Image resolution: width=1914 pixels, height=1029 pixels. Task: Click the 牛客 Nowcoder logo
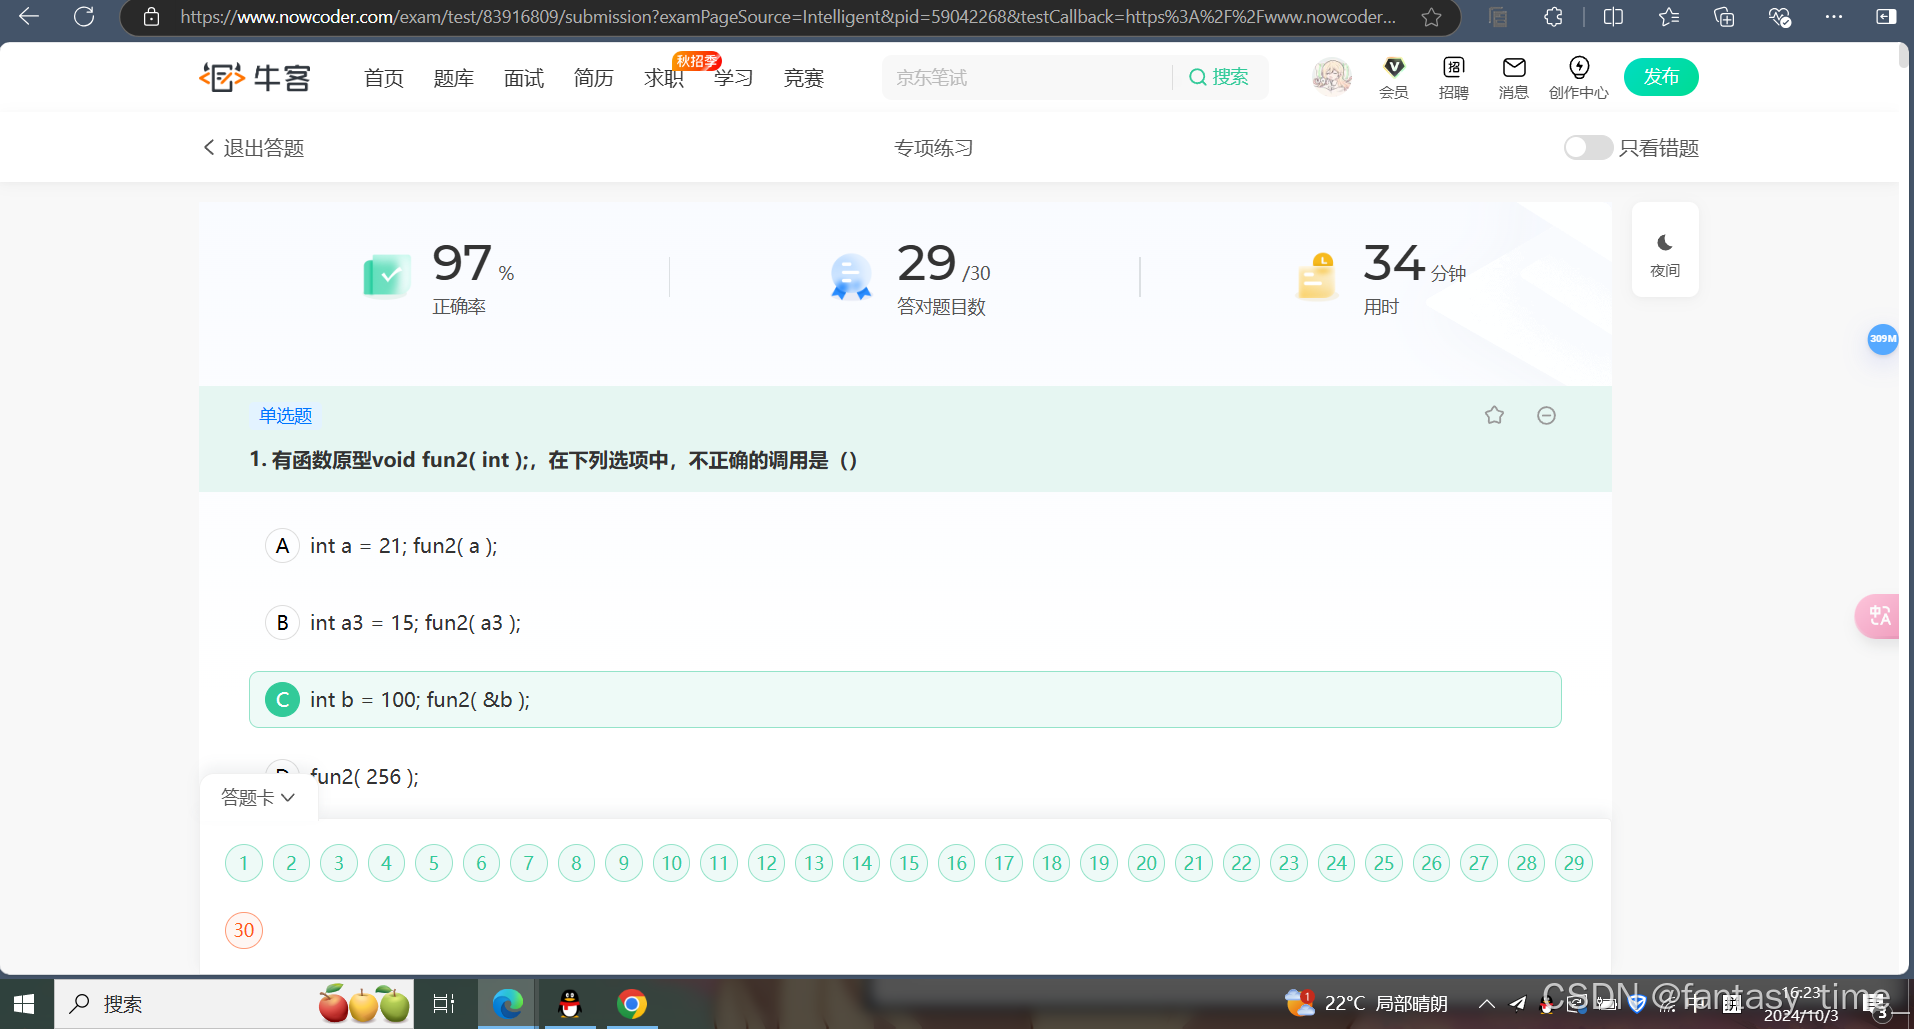click(255, 76)
